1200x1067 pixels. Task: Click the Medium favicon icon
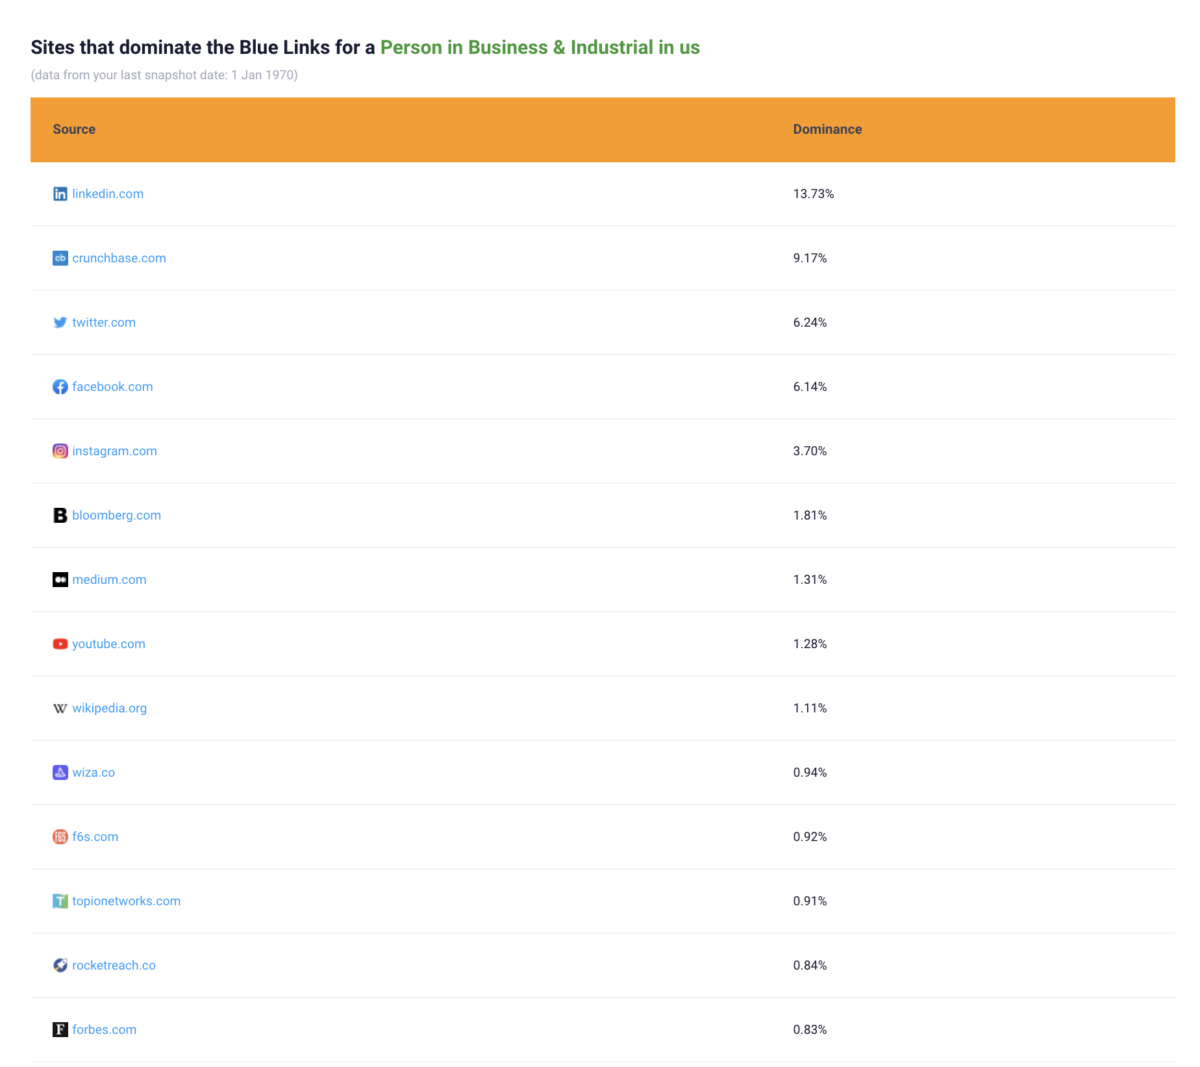pos(60,580)
